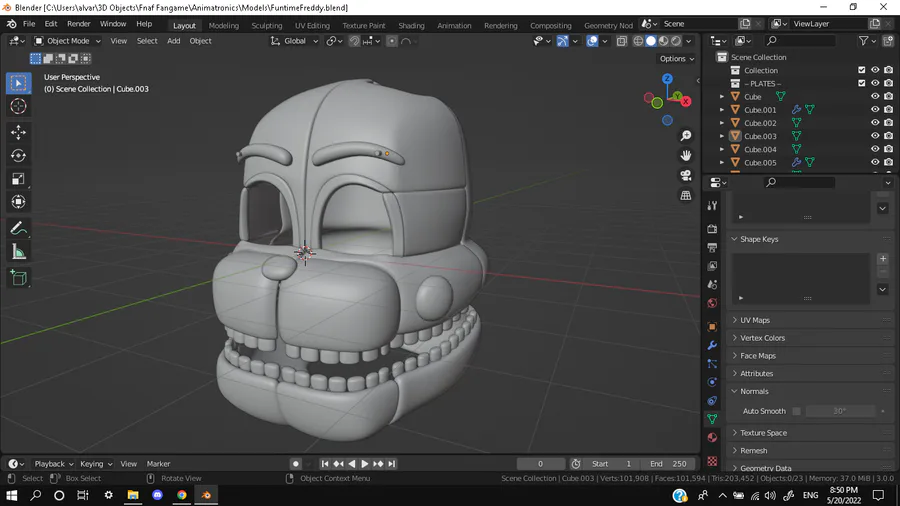Select the Rotate tool
The height and width of the screenshot is (506, 900).
[x=18, y=155]
